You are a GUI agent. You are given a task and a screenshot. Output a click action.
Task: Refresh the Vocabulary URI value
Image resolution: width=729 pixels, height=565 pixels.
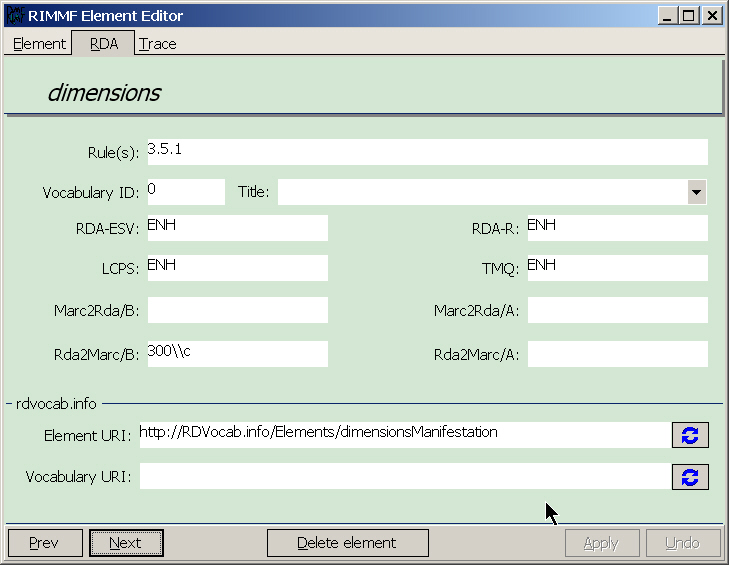click(690, 477)
